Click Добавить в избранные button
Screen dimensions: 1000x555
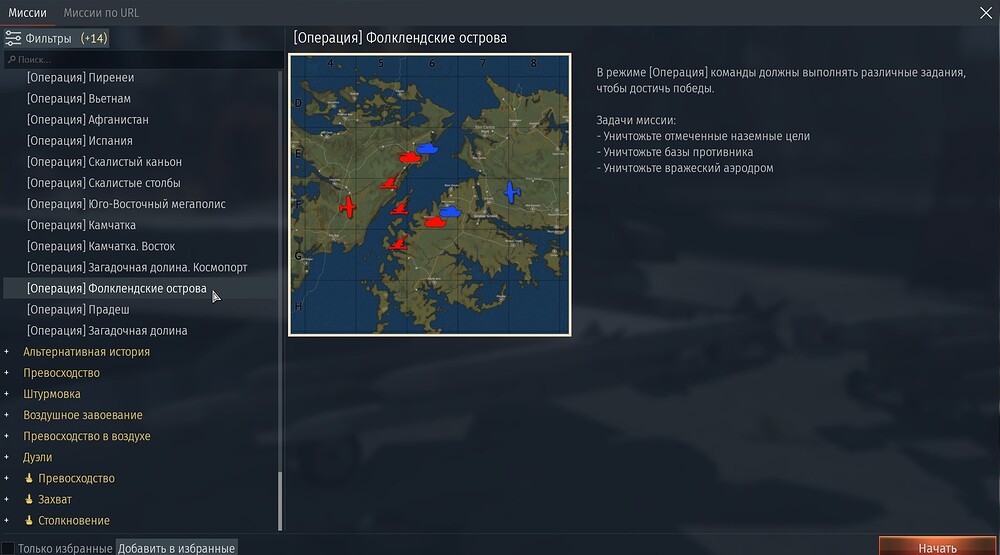pos(176,548)
